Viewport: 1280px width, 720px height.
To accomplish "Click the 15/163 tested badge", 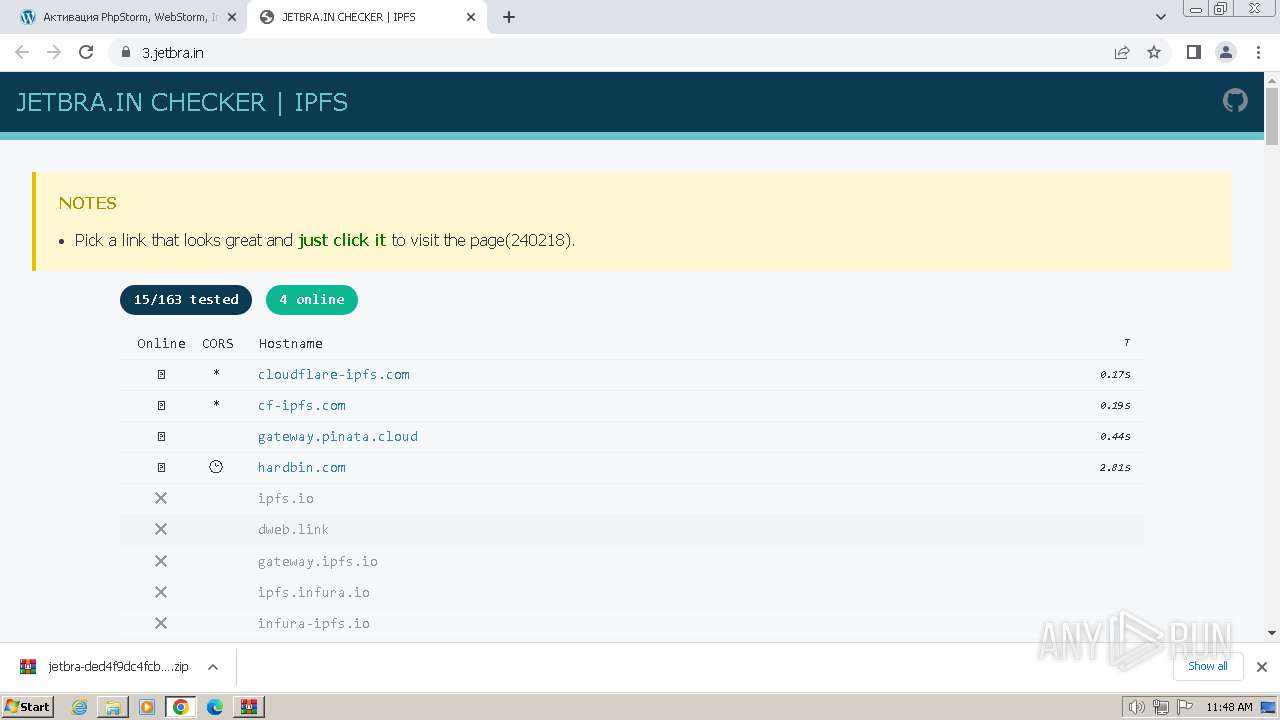I will click(186, 299).
